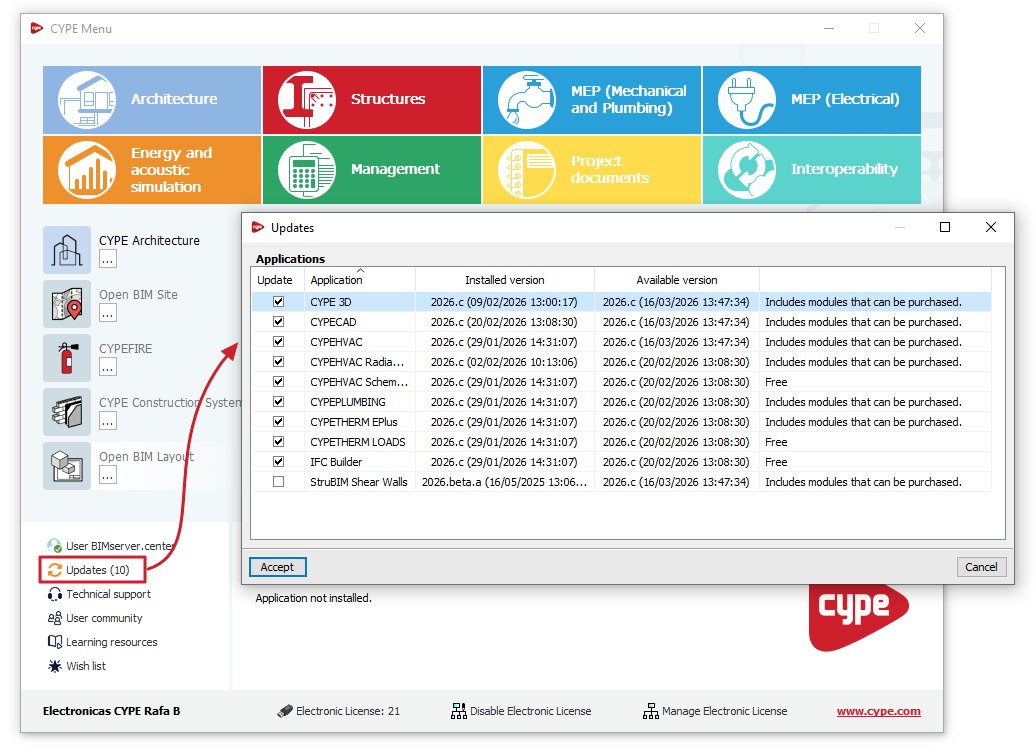The width and height of the screenshot is (1036, 753).
Task: Uncheck the CYPEHVAC update checkbox
Action: pos(279,342)
